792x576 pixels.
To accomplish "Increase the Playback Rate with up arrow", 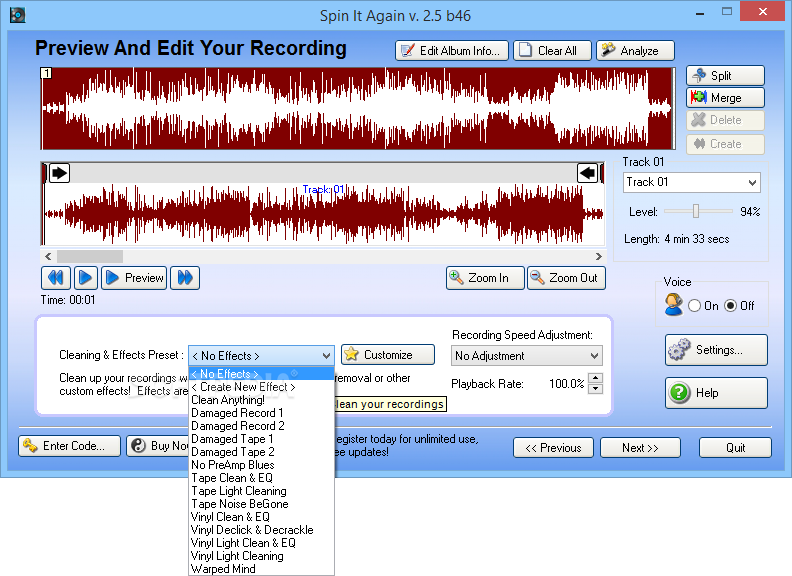I will pyautogui.click(x=596, y=378).
